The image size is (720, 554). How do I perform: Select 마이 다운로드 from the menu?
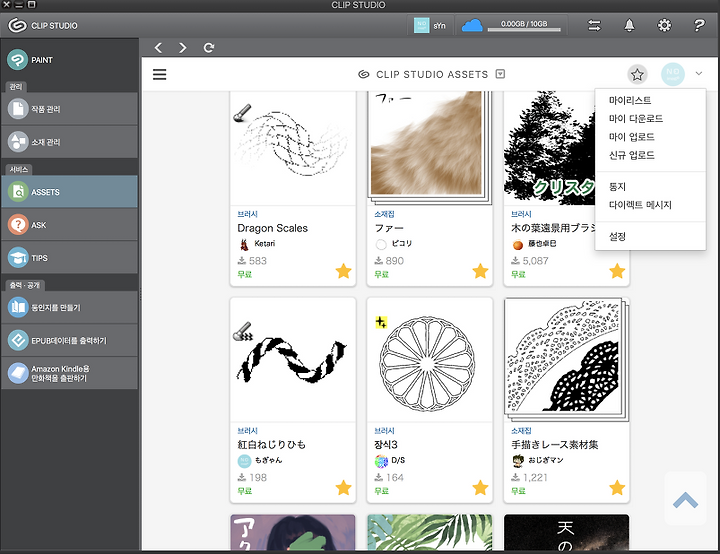(x=636, y=119)
